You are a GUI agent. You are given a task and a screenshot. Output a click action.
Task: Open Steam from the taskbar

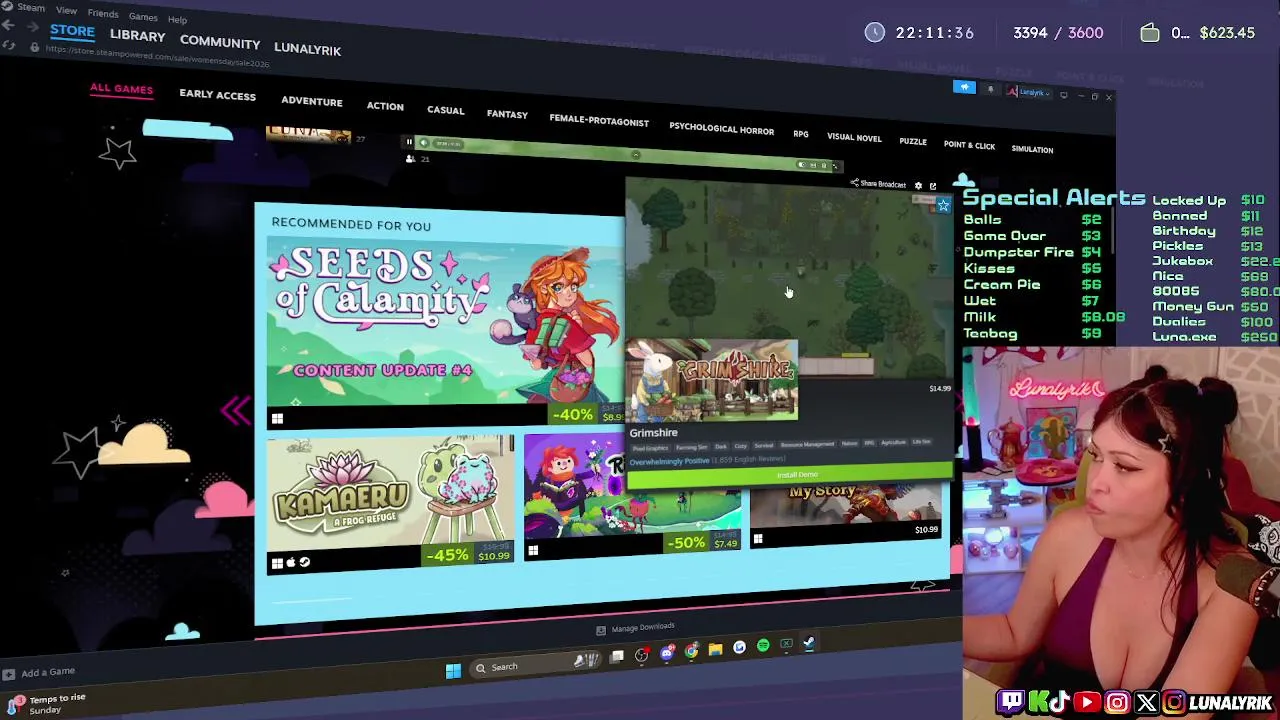[x=808, y=644]
